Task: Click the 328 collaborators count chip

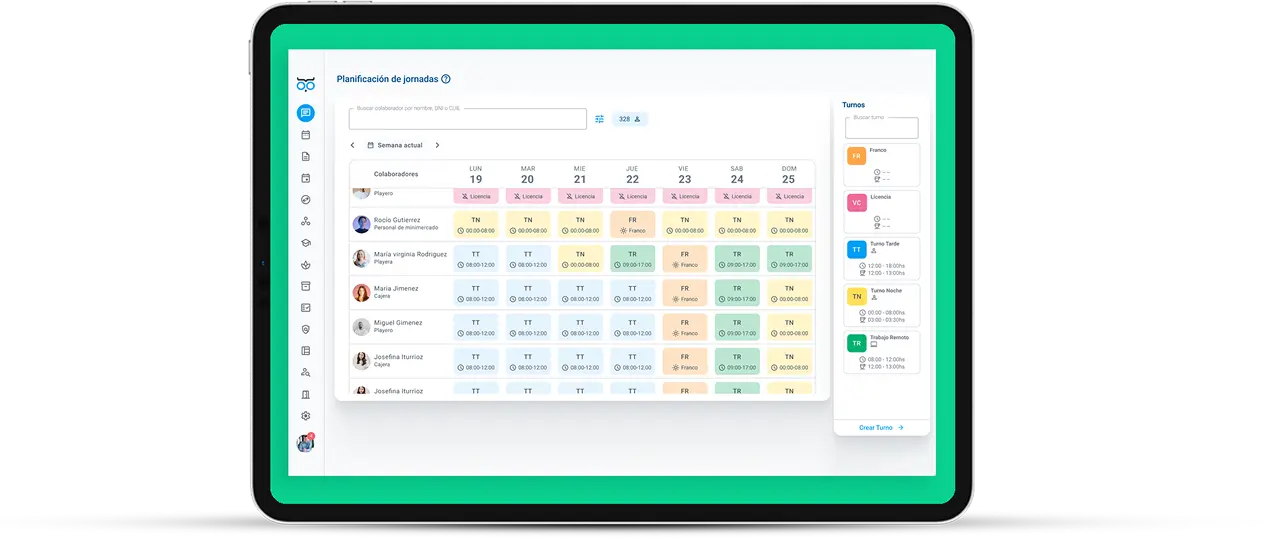Action: [x=629, y=119]
